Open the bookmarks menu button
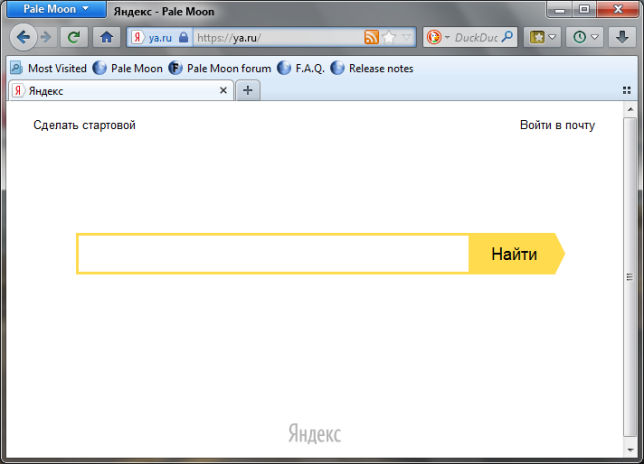 pyautogui.click(x=542, y=37)
